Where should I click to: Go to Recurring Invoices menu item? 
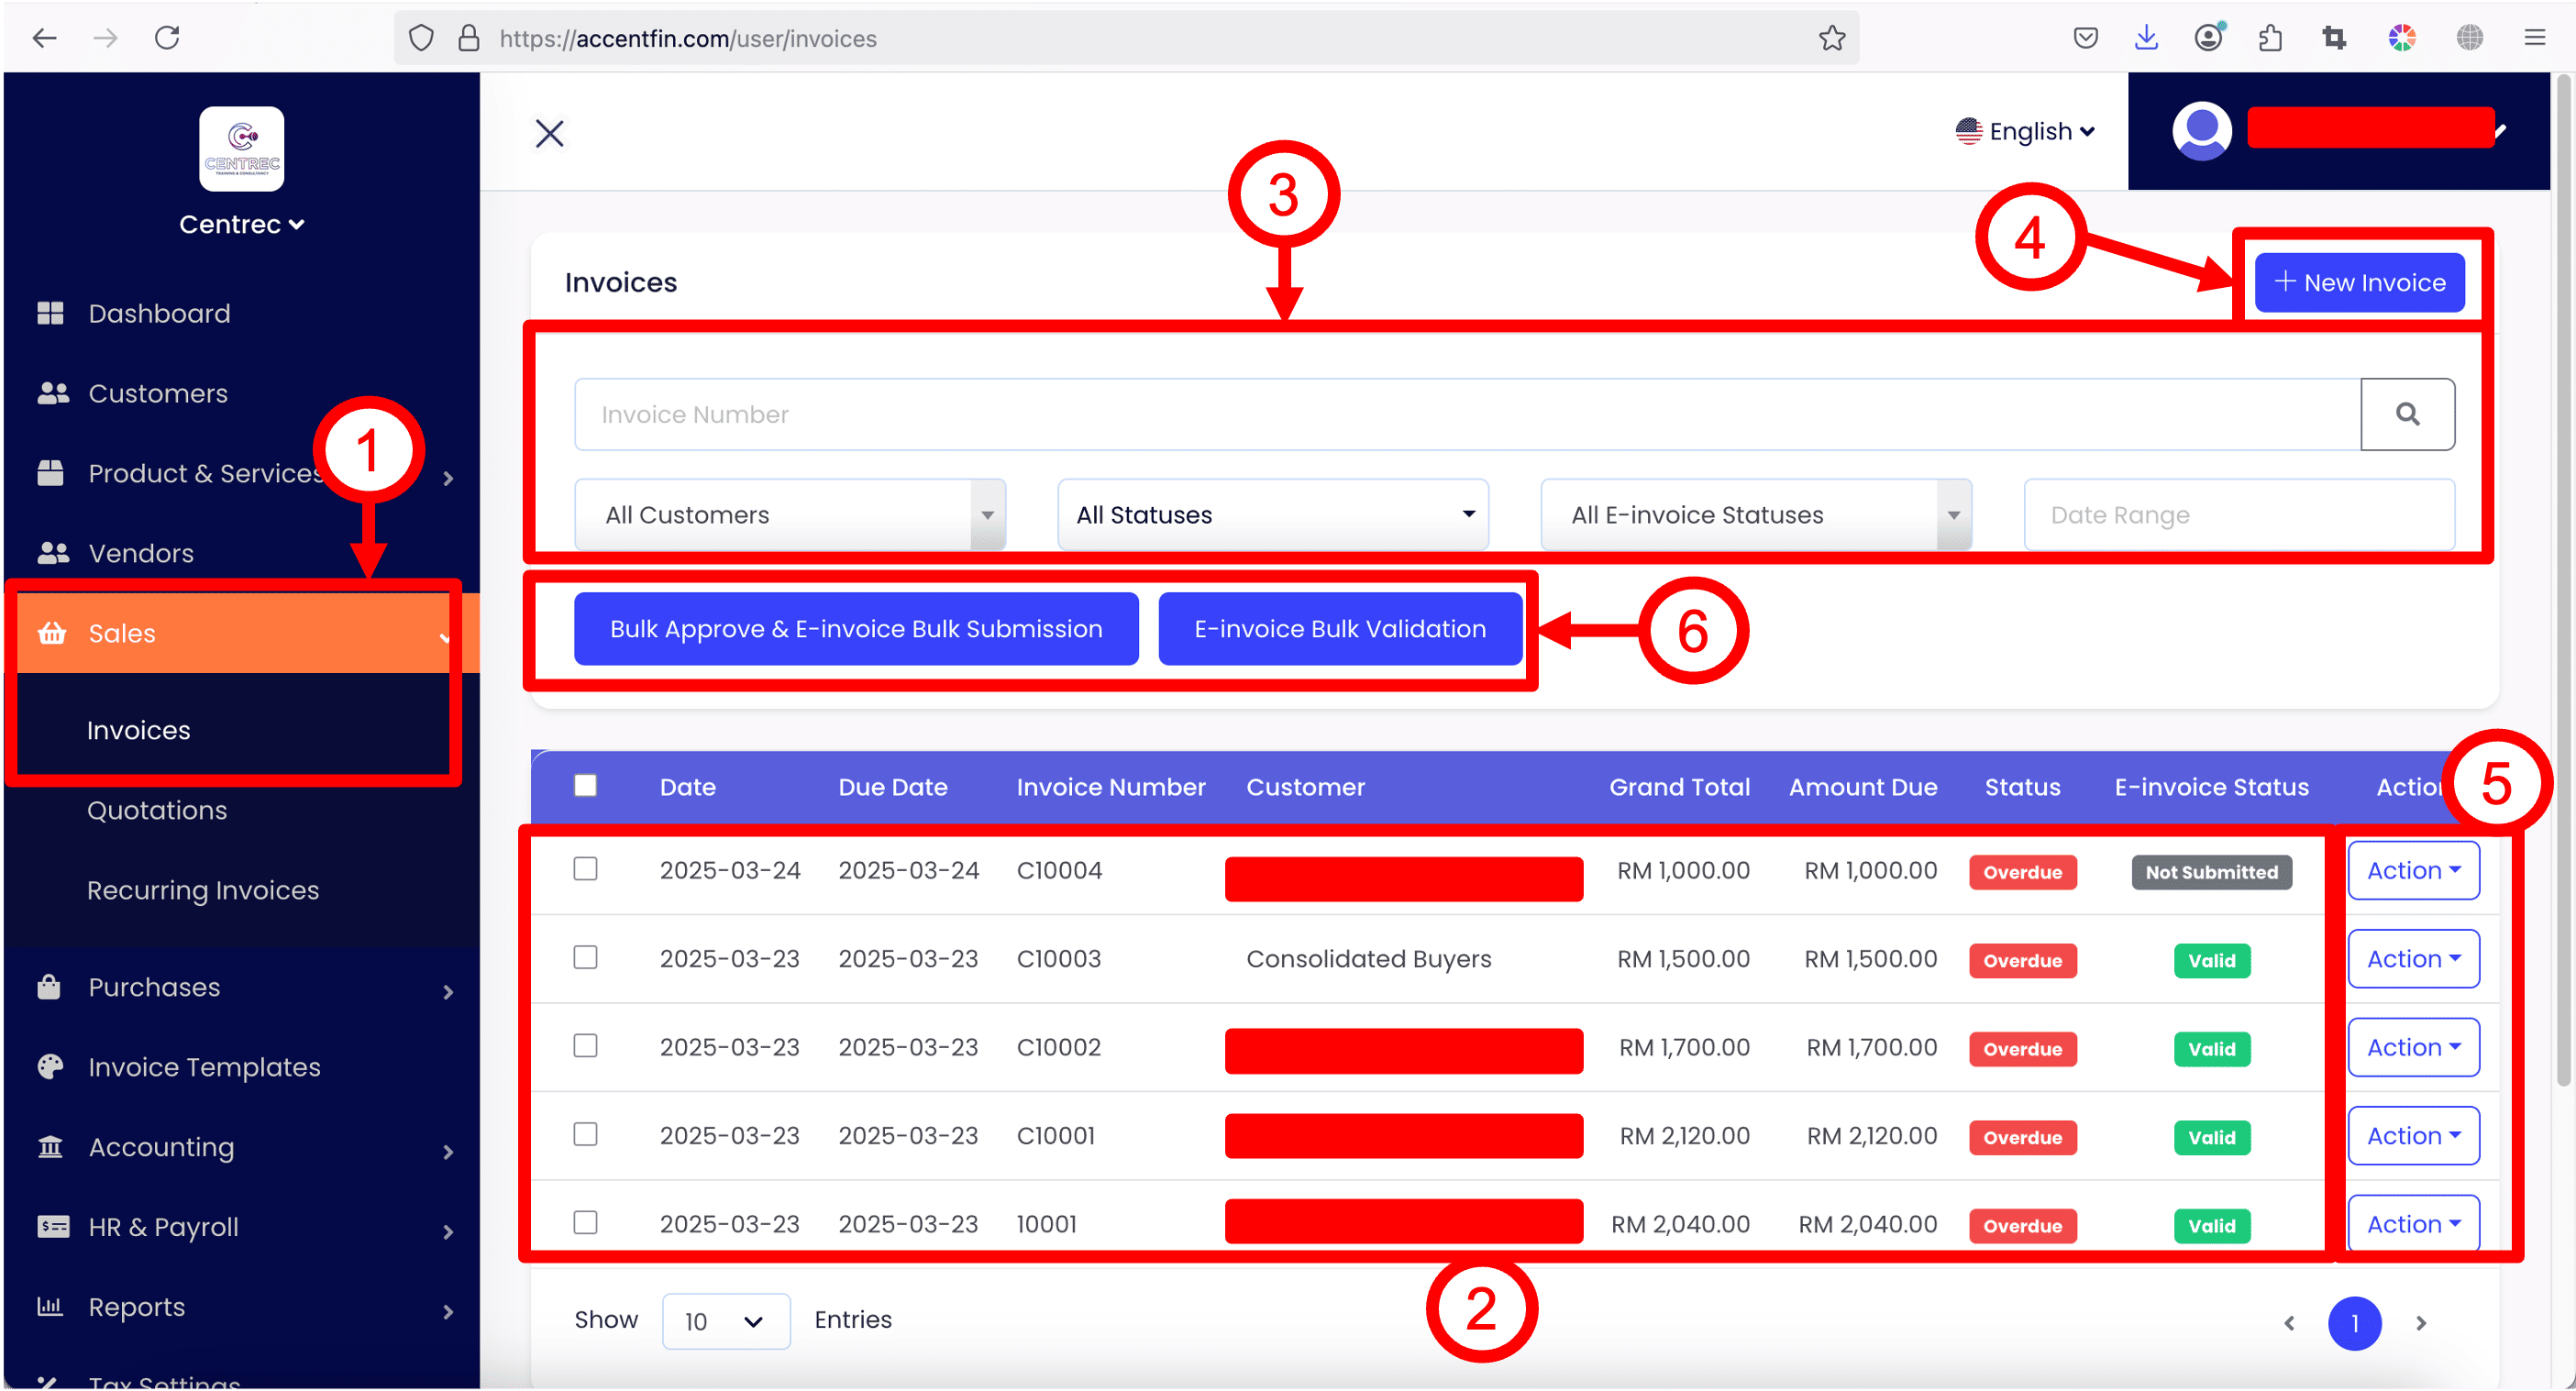pos(203,890)
